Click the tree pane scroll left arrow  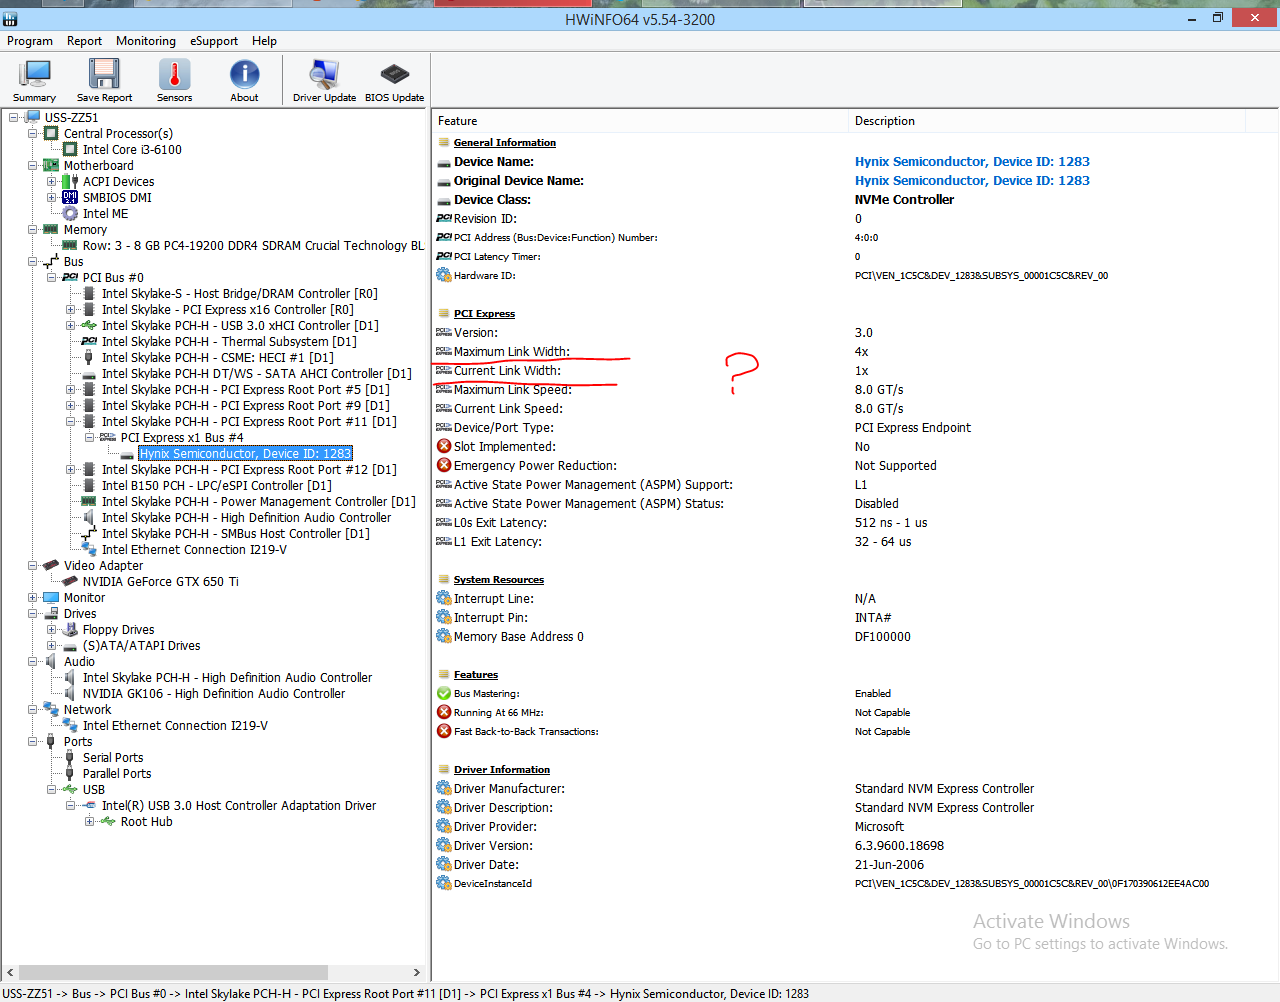10,972
